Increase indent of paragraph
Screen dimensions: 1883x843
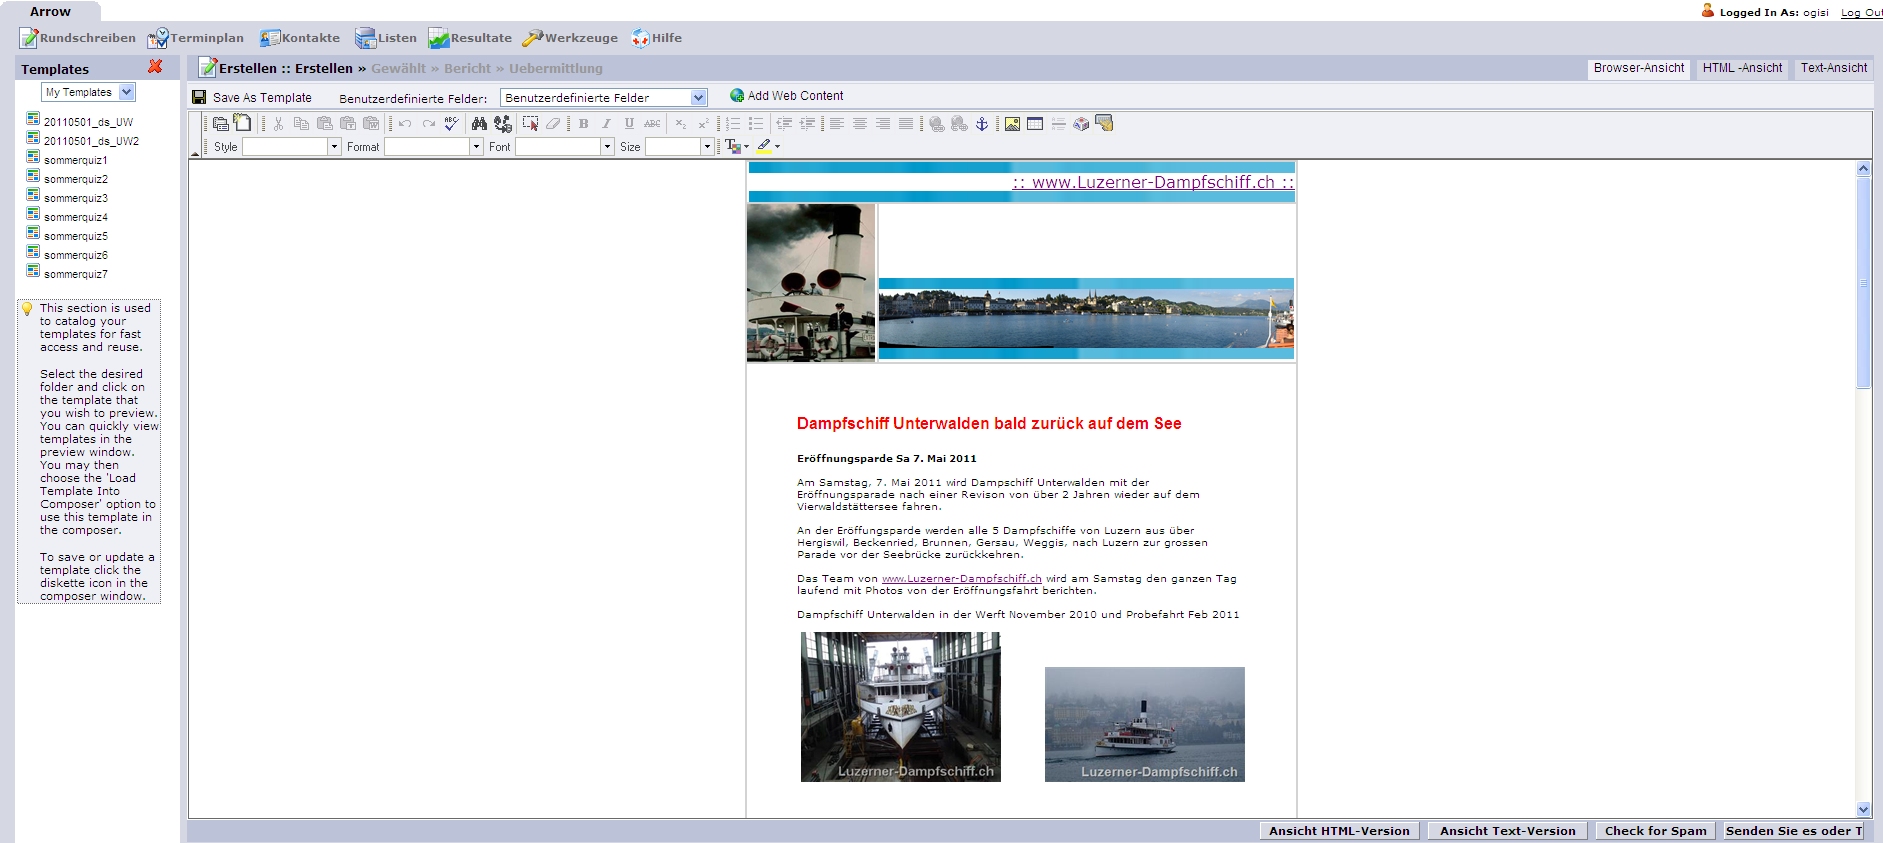pyautogui.click(x=807, y=124)
